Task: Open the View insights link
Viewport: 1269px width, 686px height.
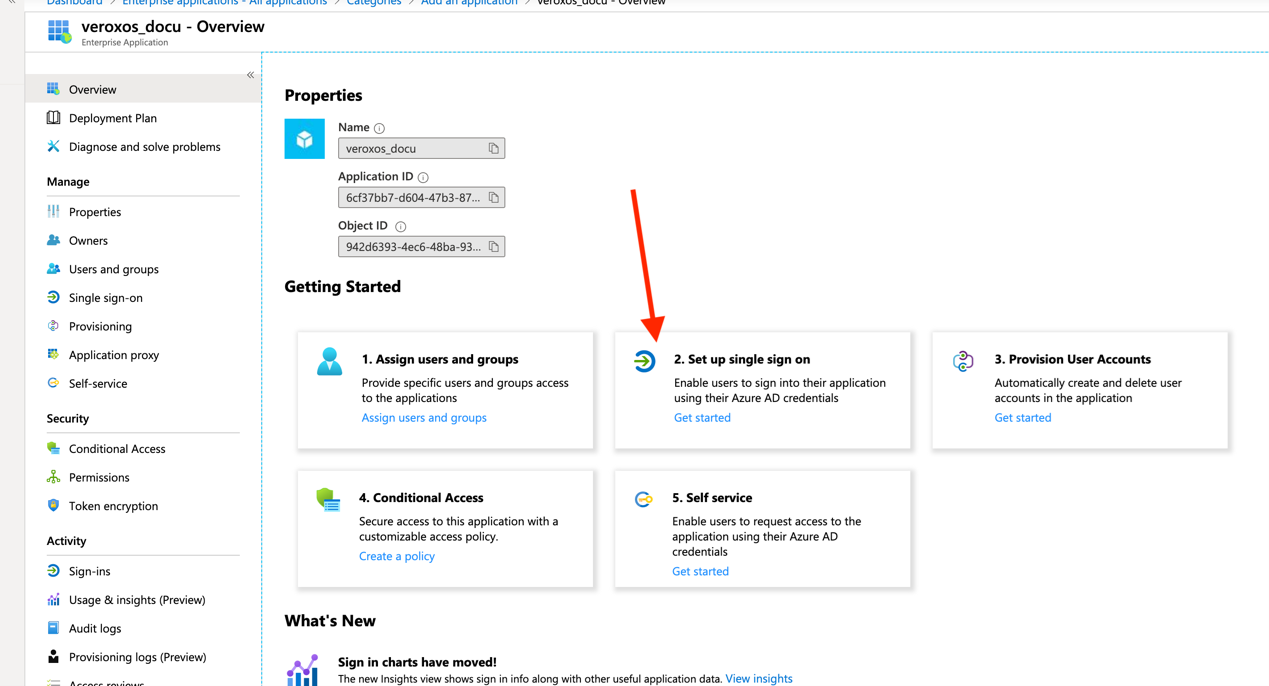Action: coord(759,679)
